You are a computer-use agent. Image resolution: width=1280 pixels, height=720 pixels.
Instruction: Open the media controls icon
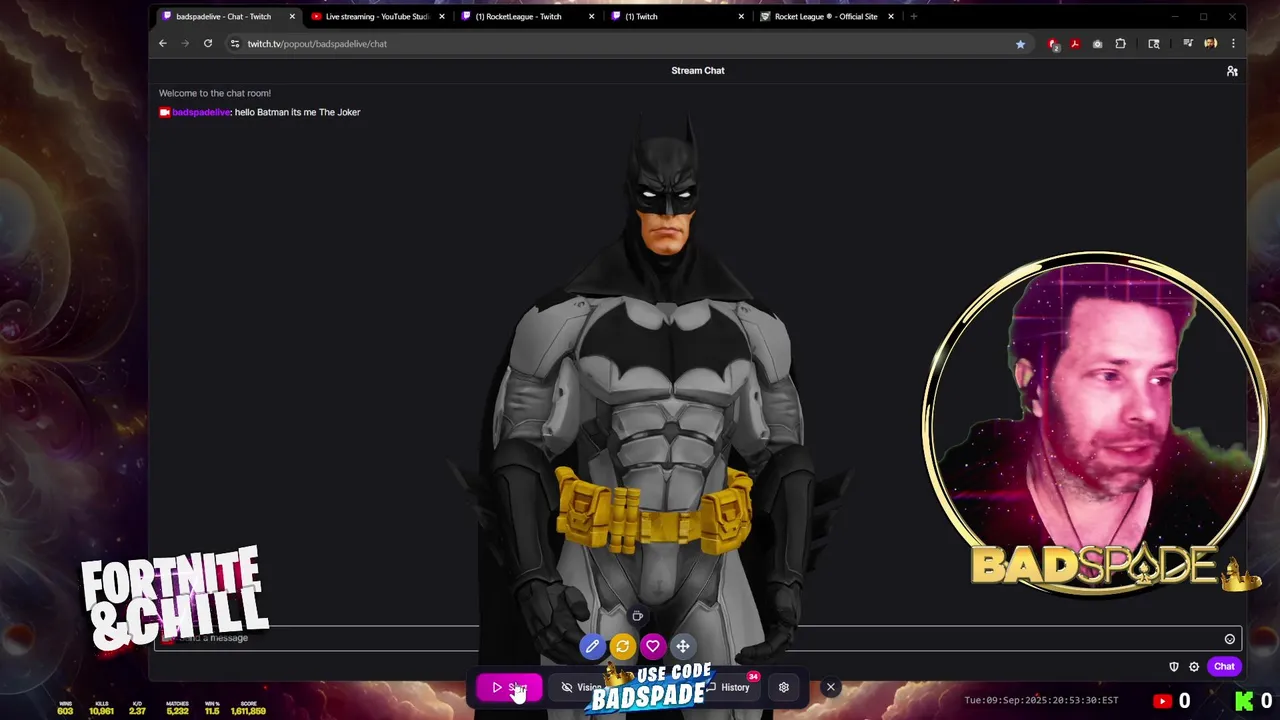[x=1187, y=44]
